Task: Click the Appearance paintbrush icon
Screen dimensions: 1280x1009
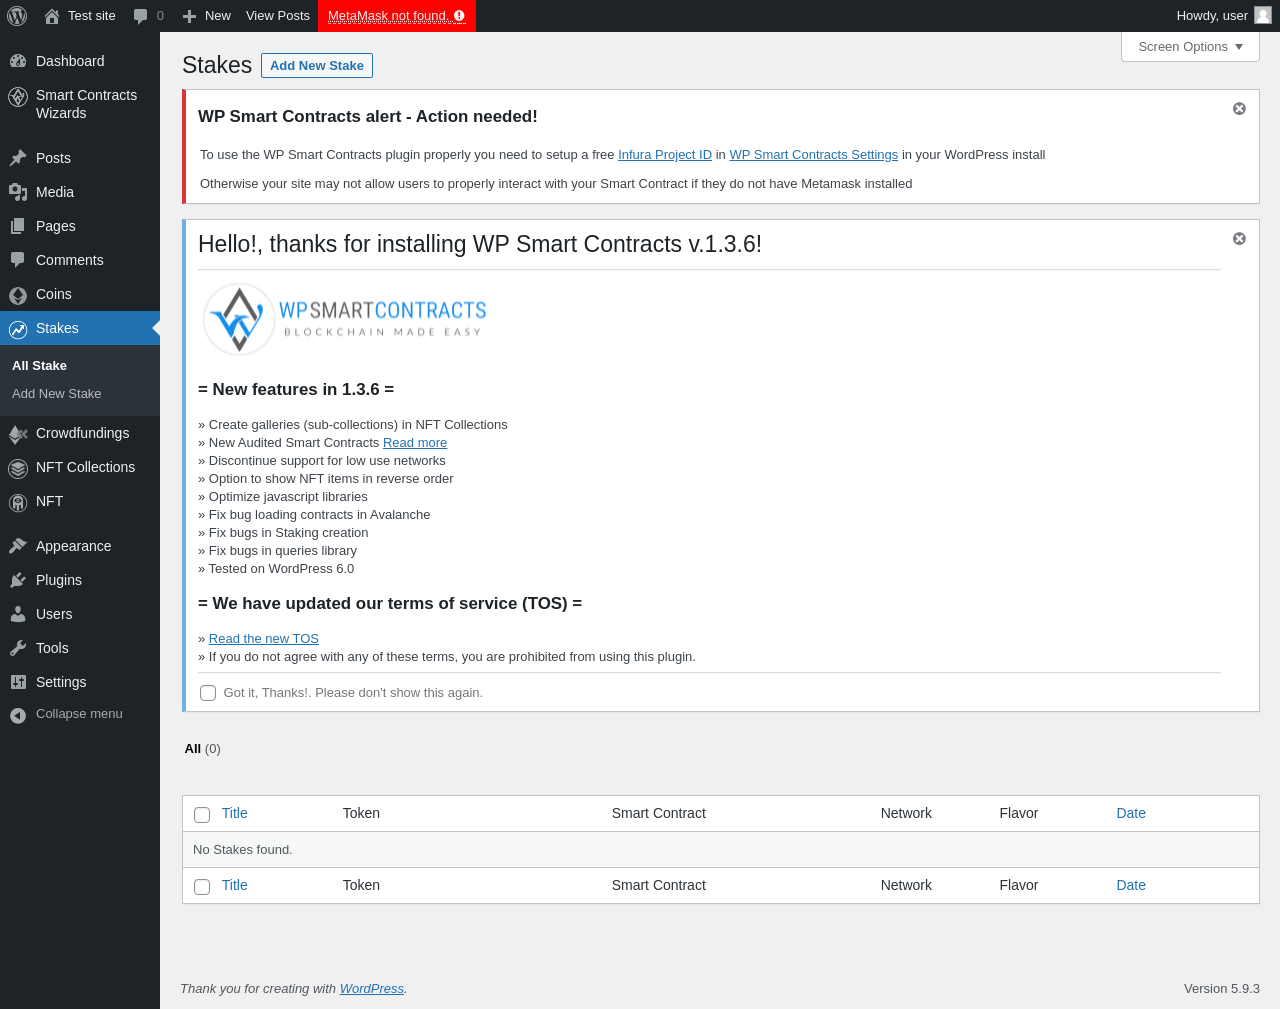Action: (x=18, y=546)
